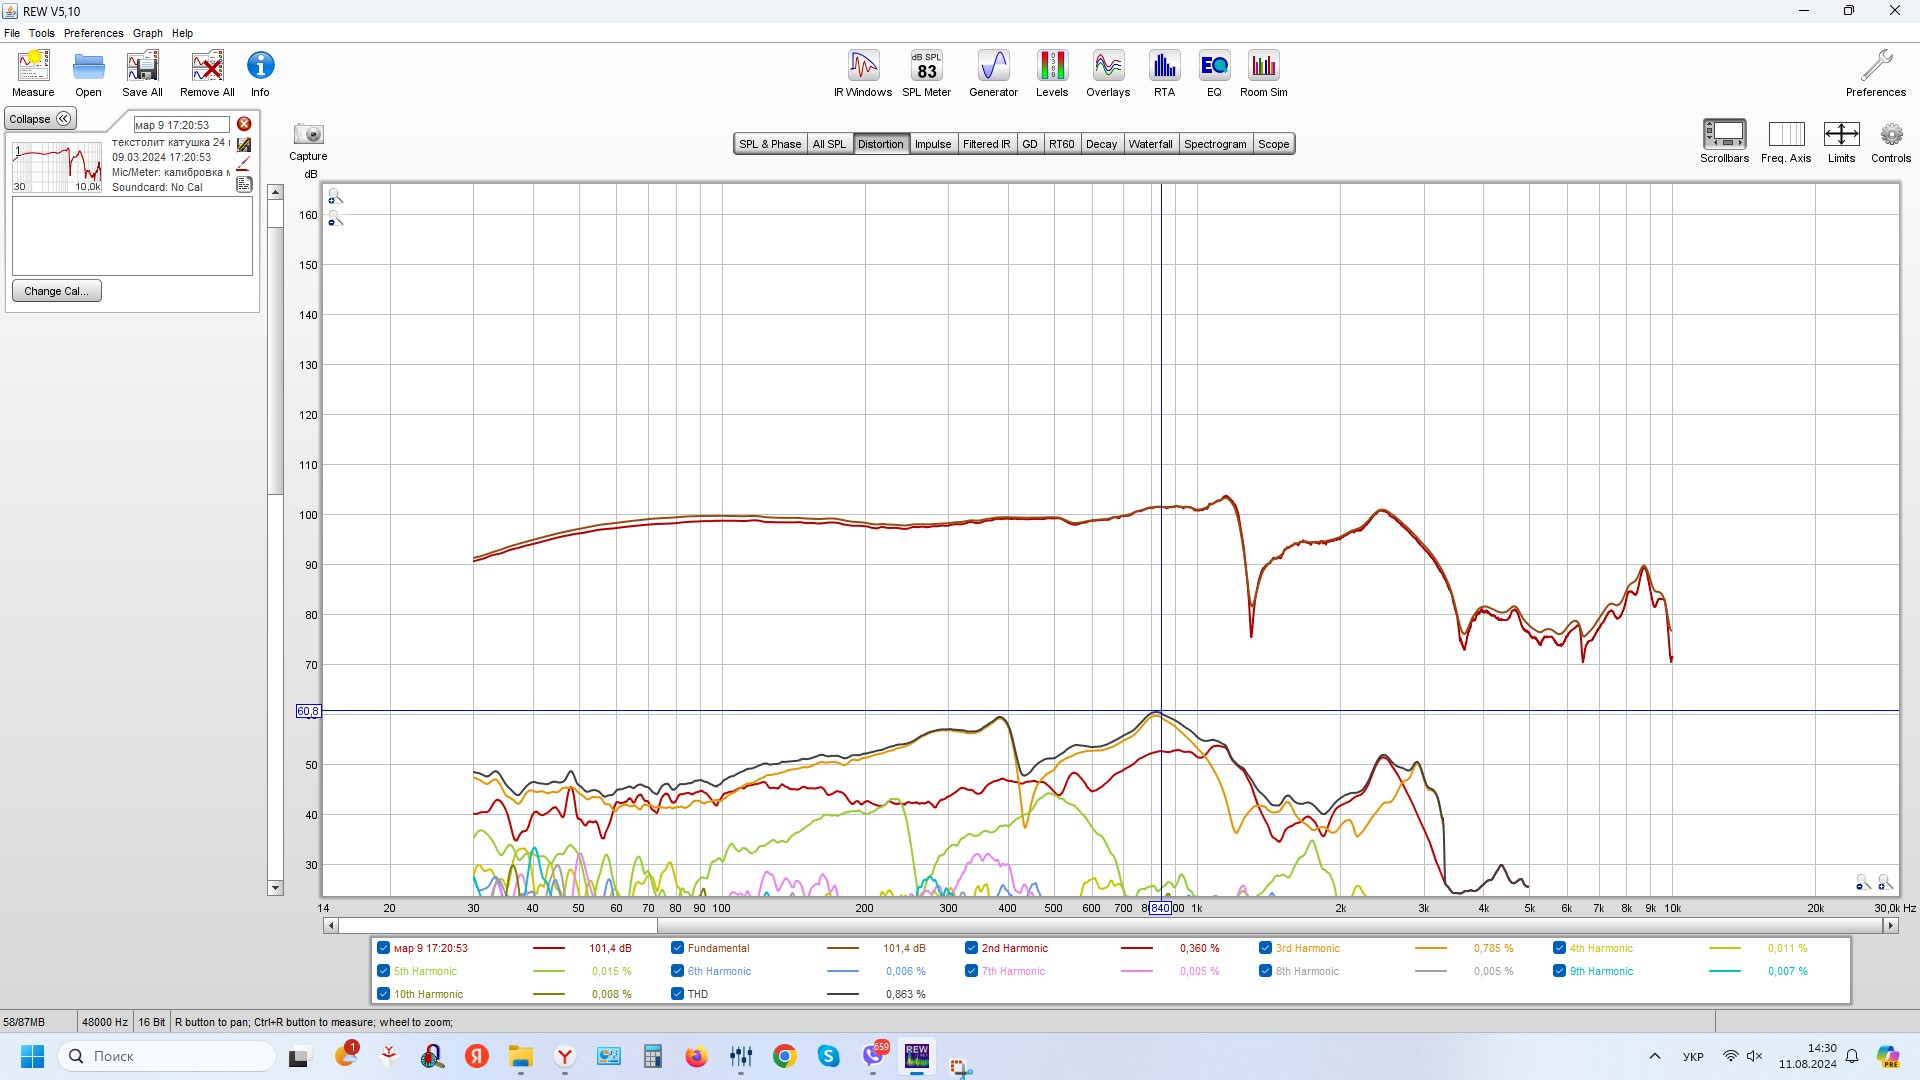The width and height of the screenshot is (1920, 1080).
Task: Uncheck the 2nd Harmonic trace
Action: tap(971, 948)
